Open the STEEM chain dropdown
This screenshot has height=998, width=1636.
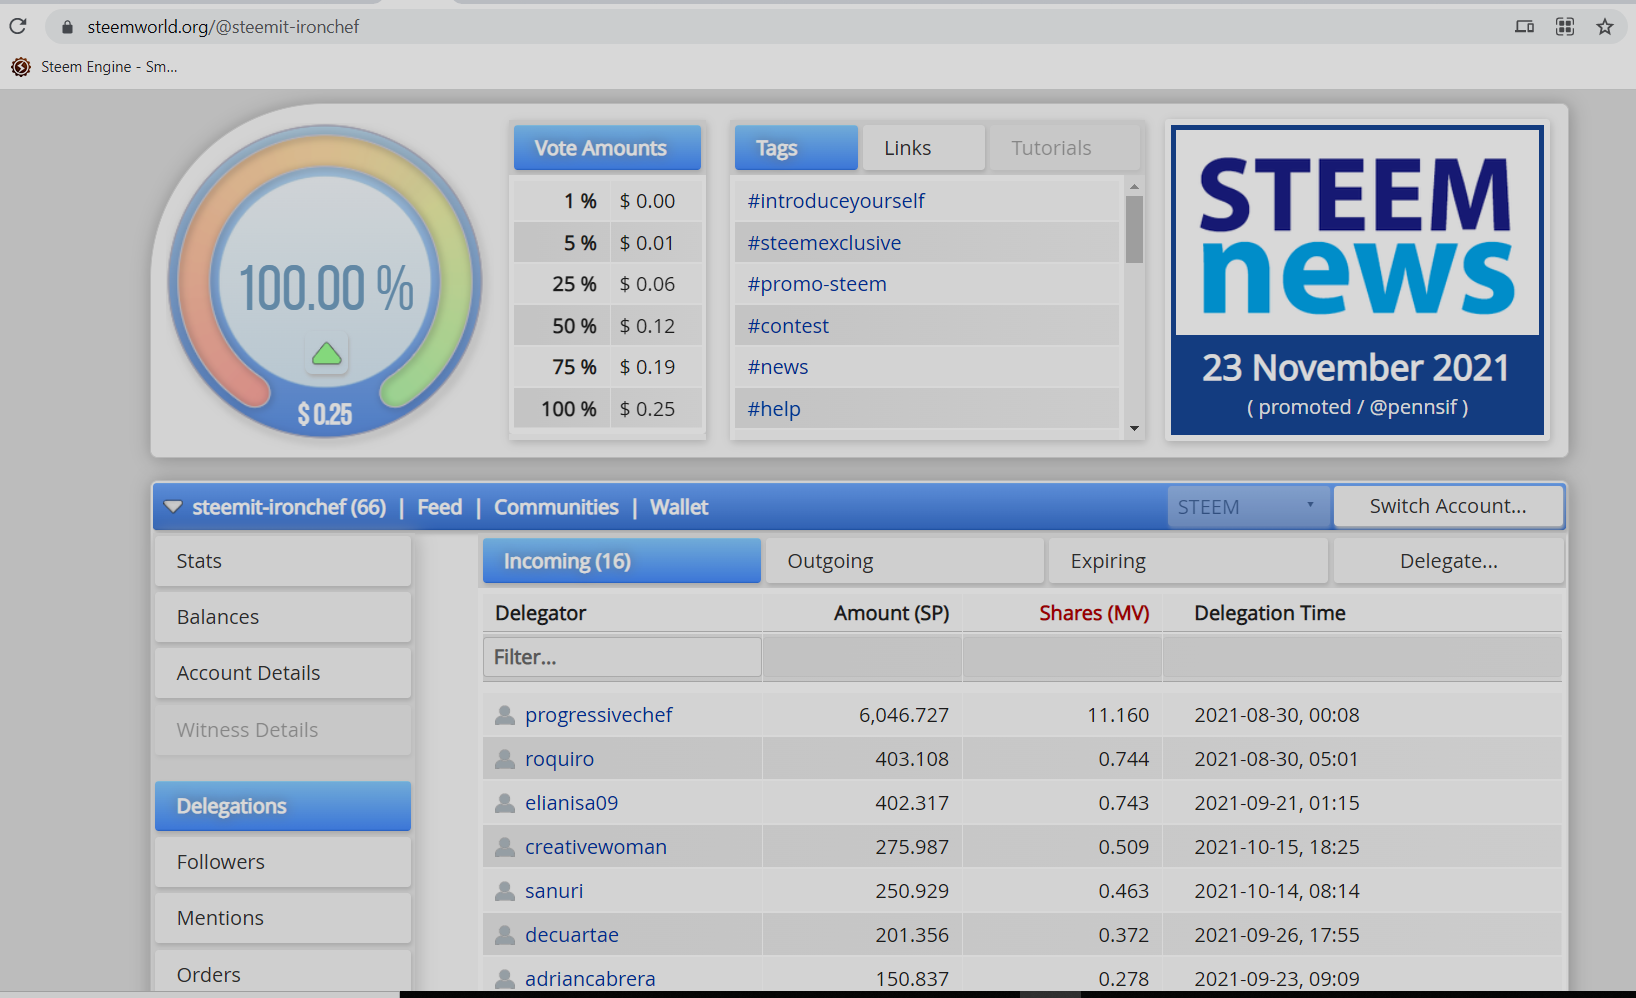coord(1248,507)
